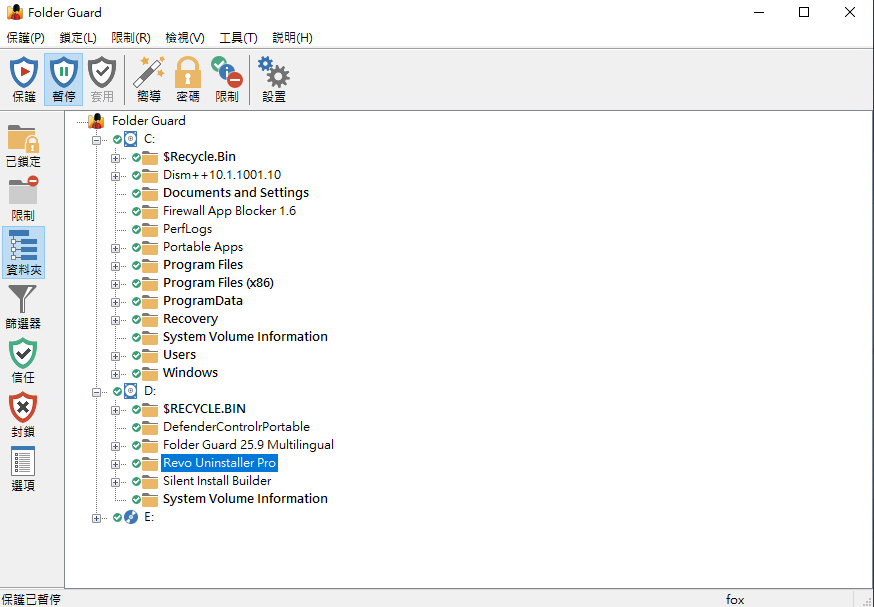Open the 工具(T) menu
This screenshot has height=607, width=874.
(x=239, y=38)
